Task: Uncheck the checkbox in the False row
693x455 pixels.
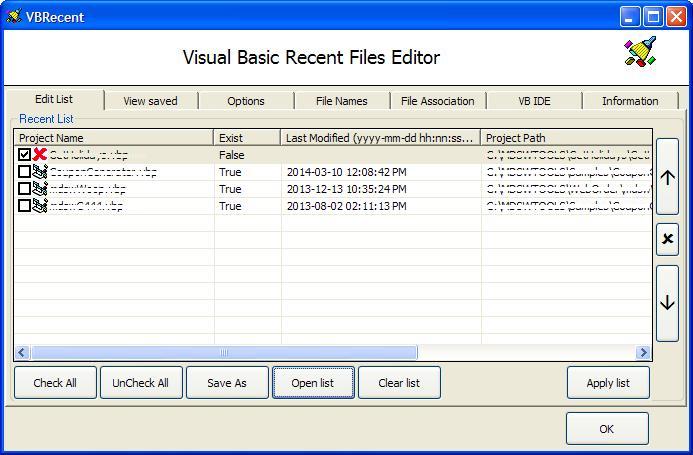Action: (x=24, y=154)
